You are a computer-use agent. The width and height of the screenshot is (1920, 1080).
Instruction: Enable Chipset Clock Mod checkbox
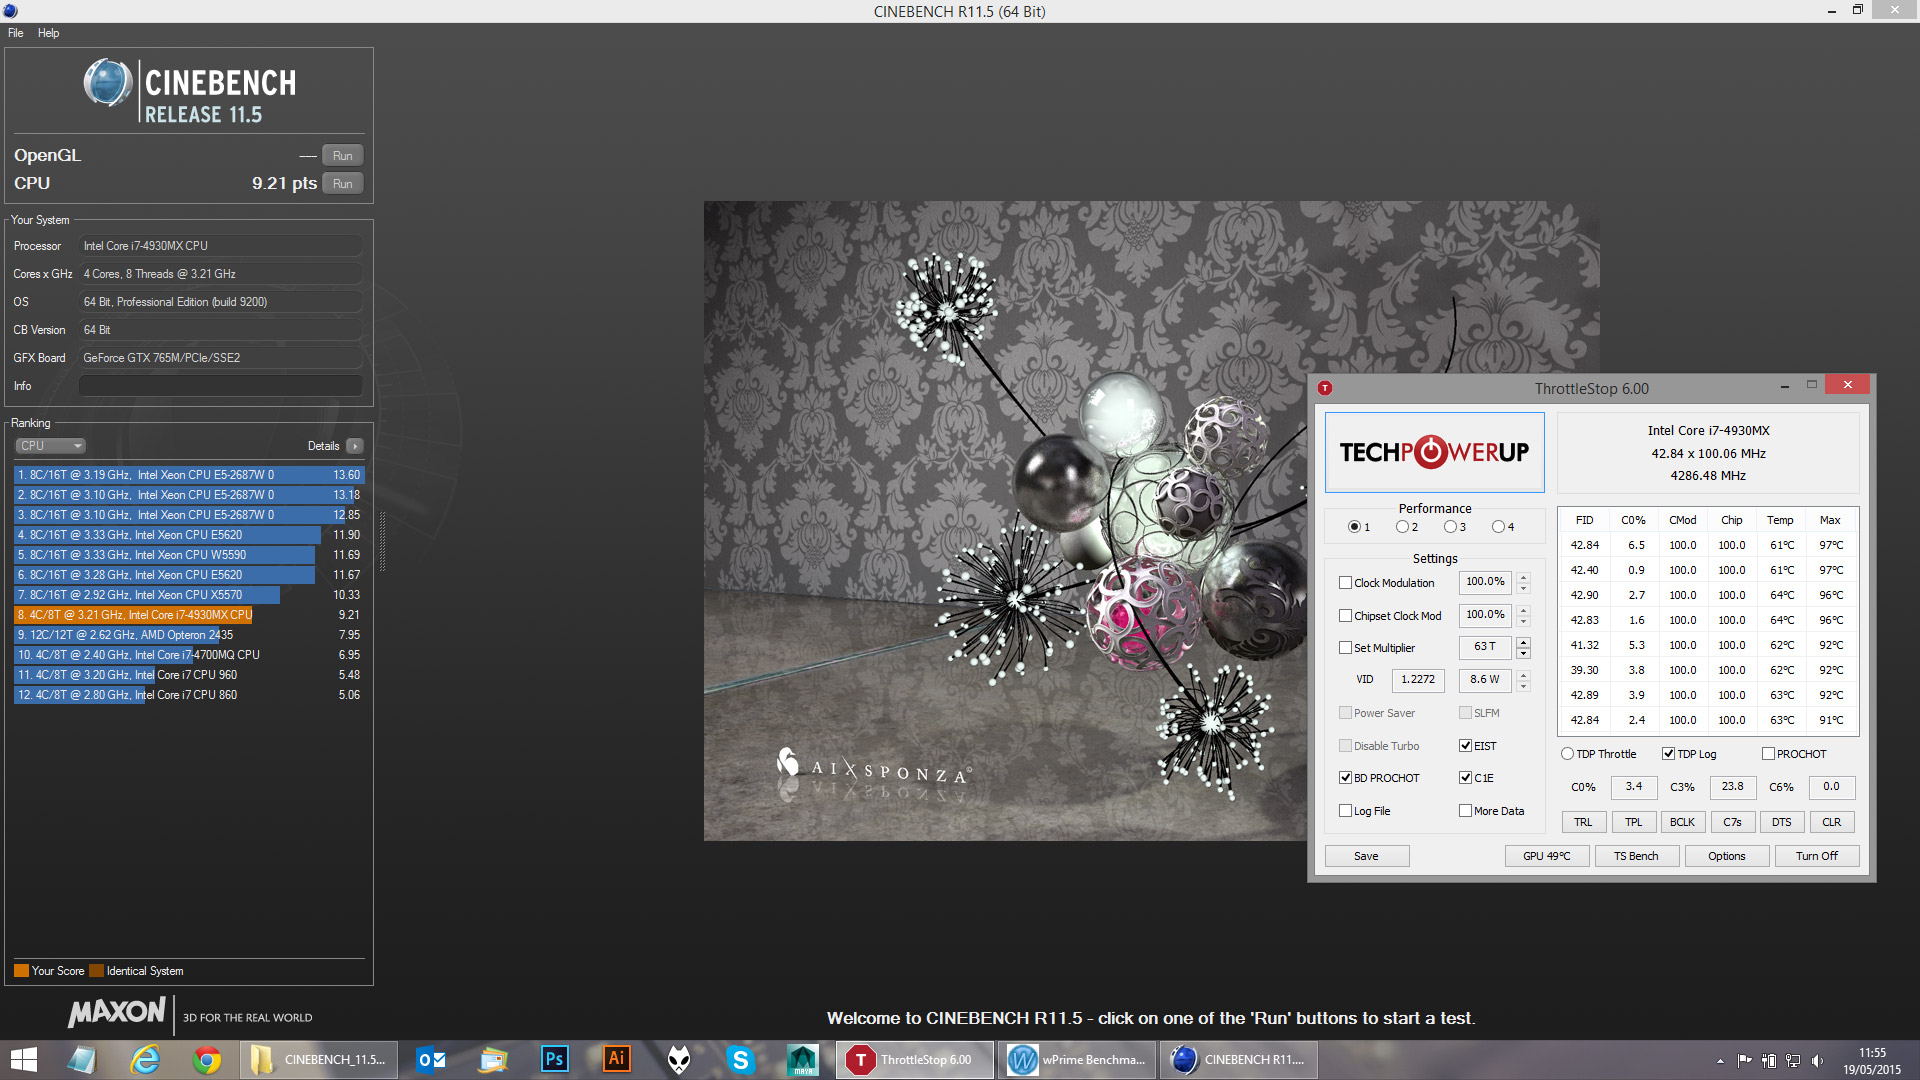click(1345, 616)
